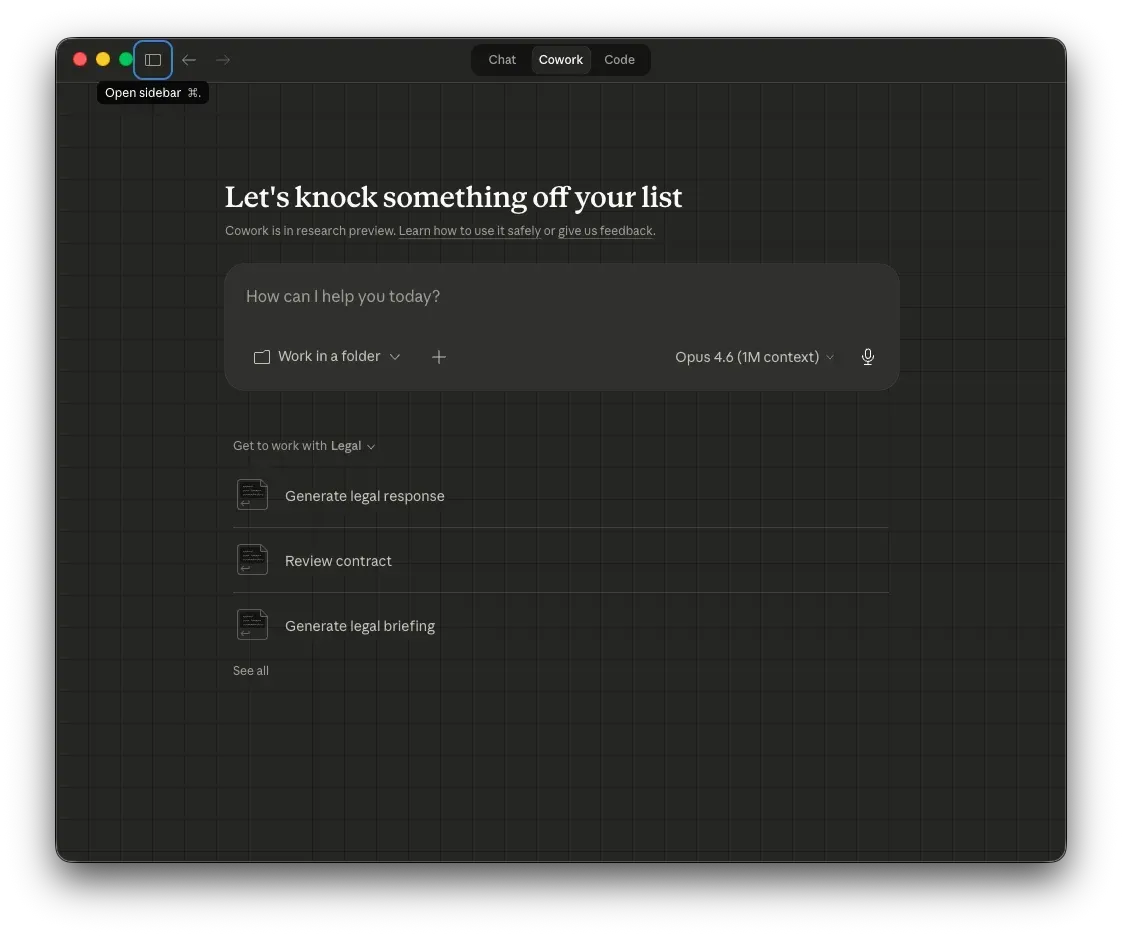Open the sidebar with the panel icon
Image resolution: width=1122 pixels, height=936 pixels.
(x=152, y=60)
